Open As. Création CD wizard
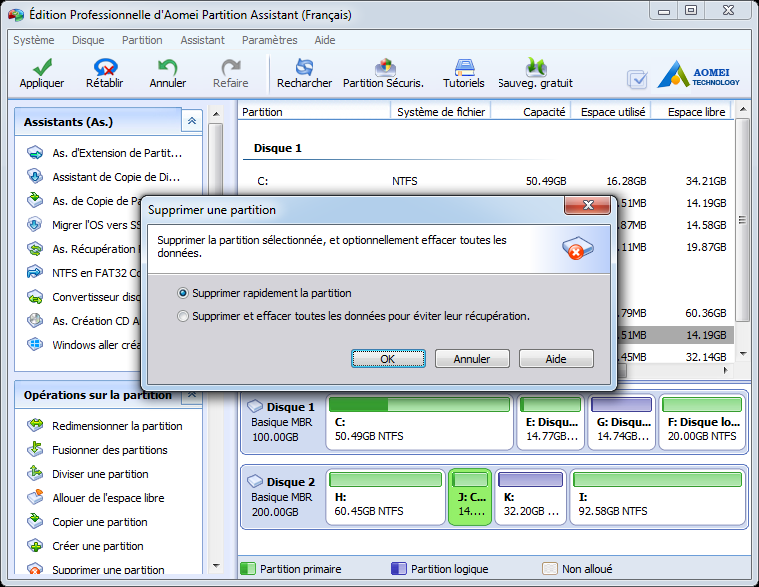The height and width of the screenshot is (587, 759). 83,321
